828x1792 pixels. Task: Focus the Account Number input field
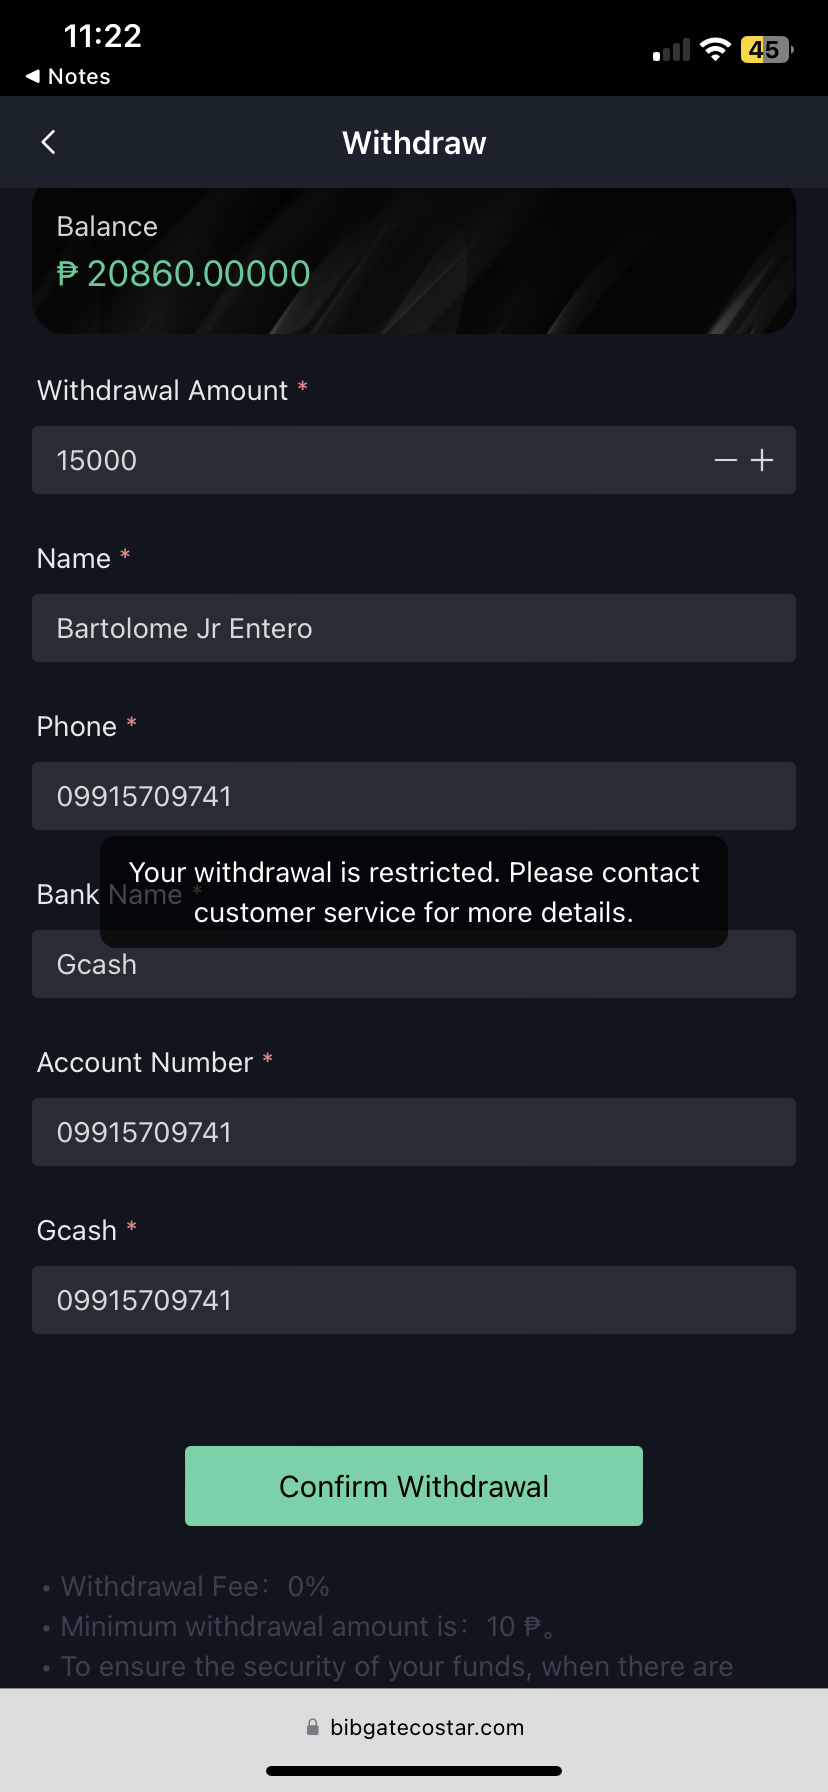point(414,1132)
